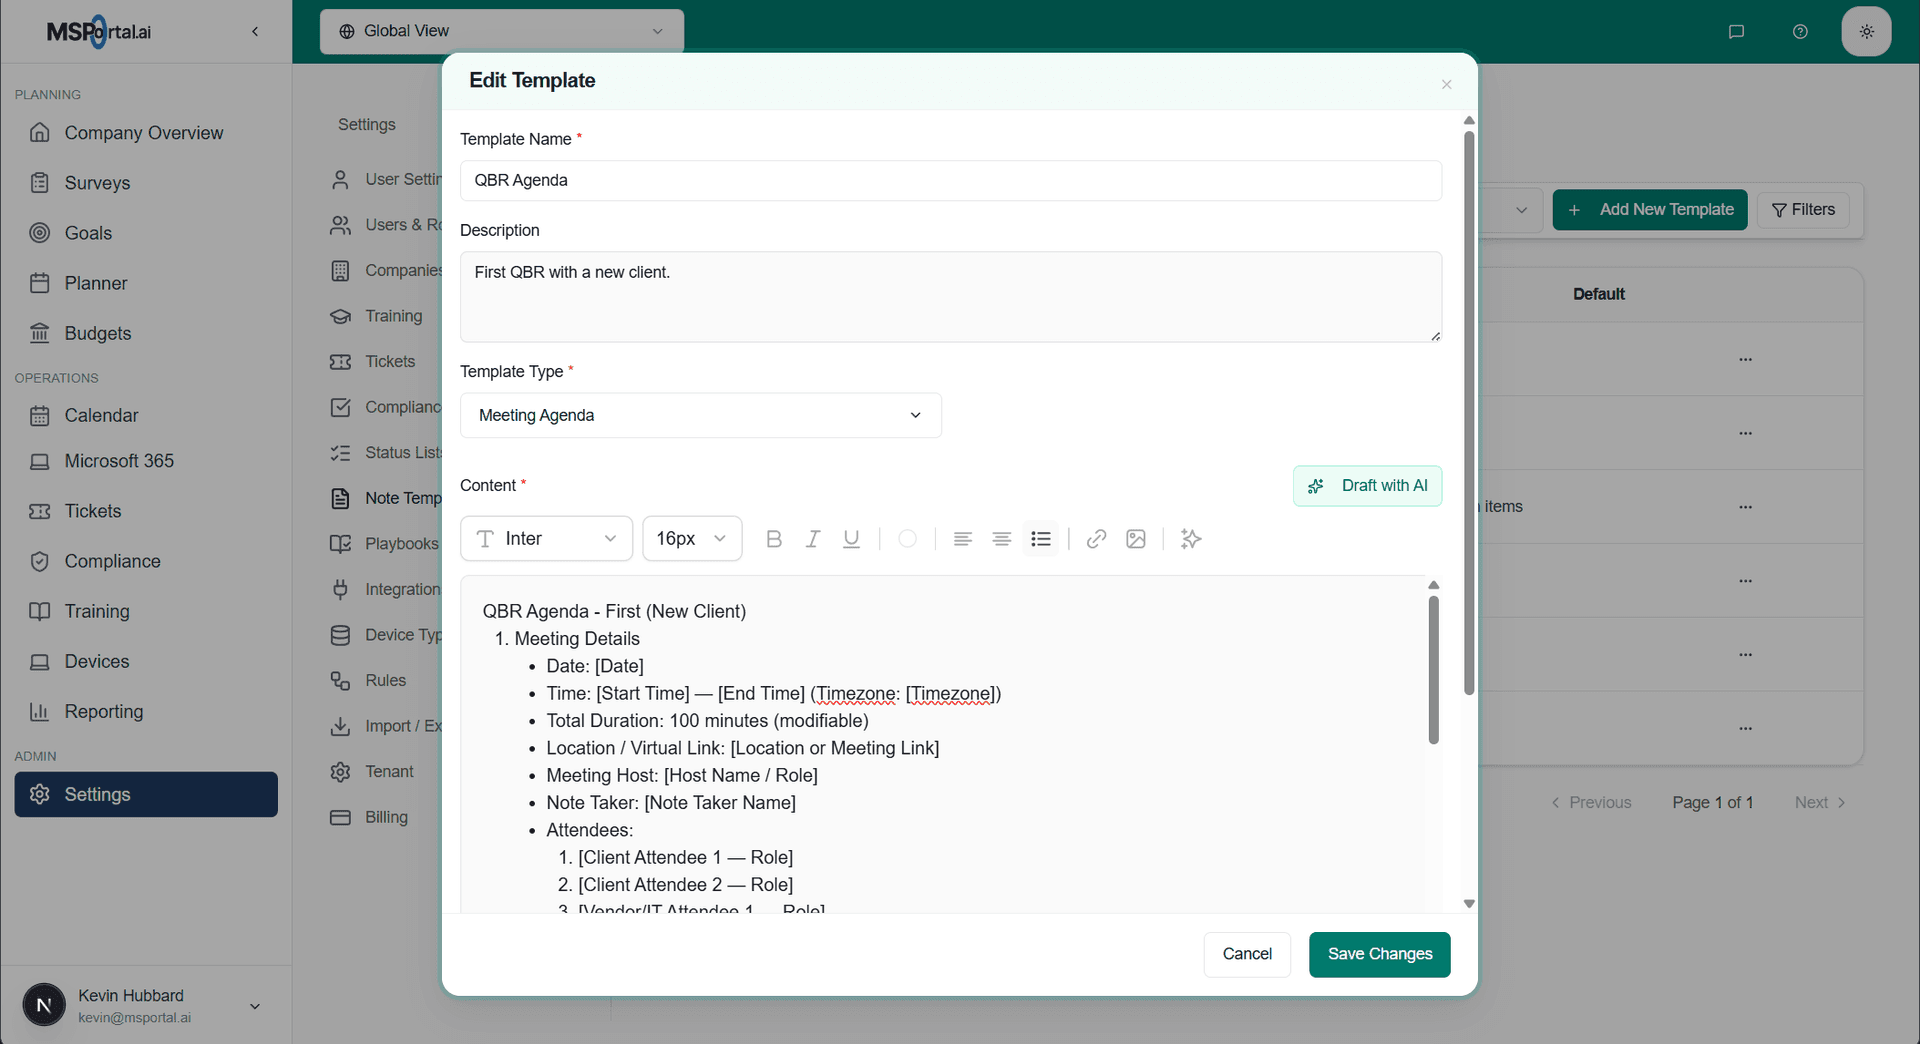
Task: Open the feedback chat icon in header
Action: 1736,31
